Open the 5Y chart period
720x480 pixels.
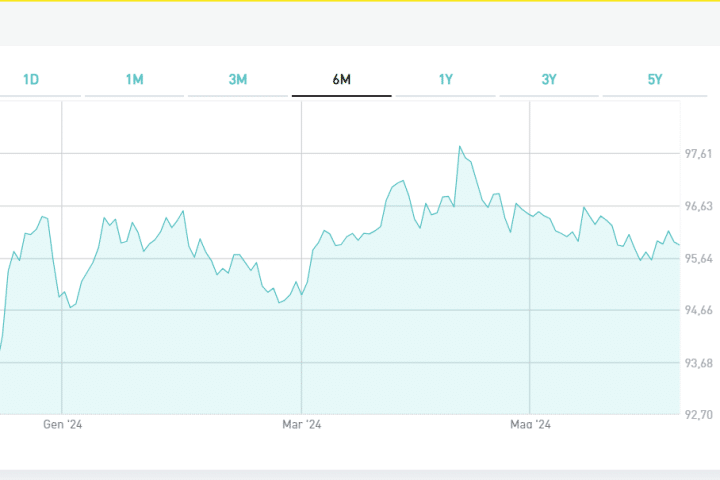(x=655, y=79)
